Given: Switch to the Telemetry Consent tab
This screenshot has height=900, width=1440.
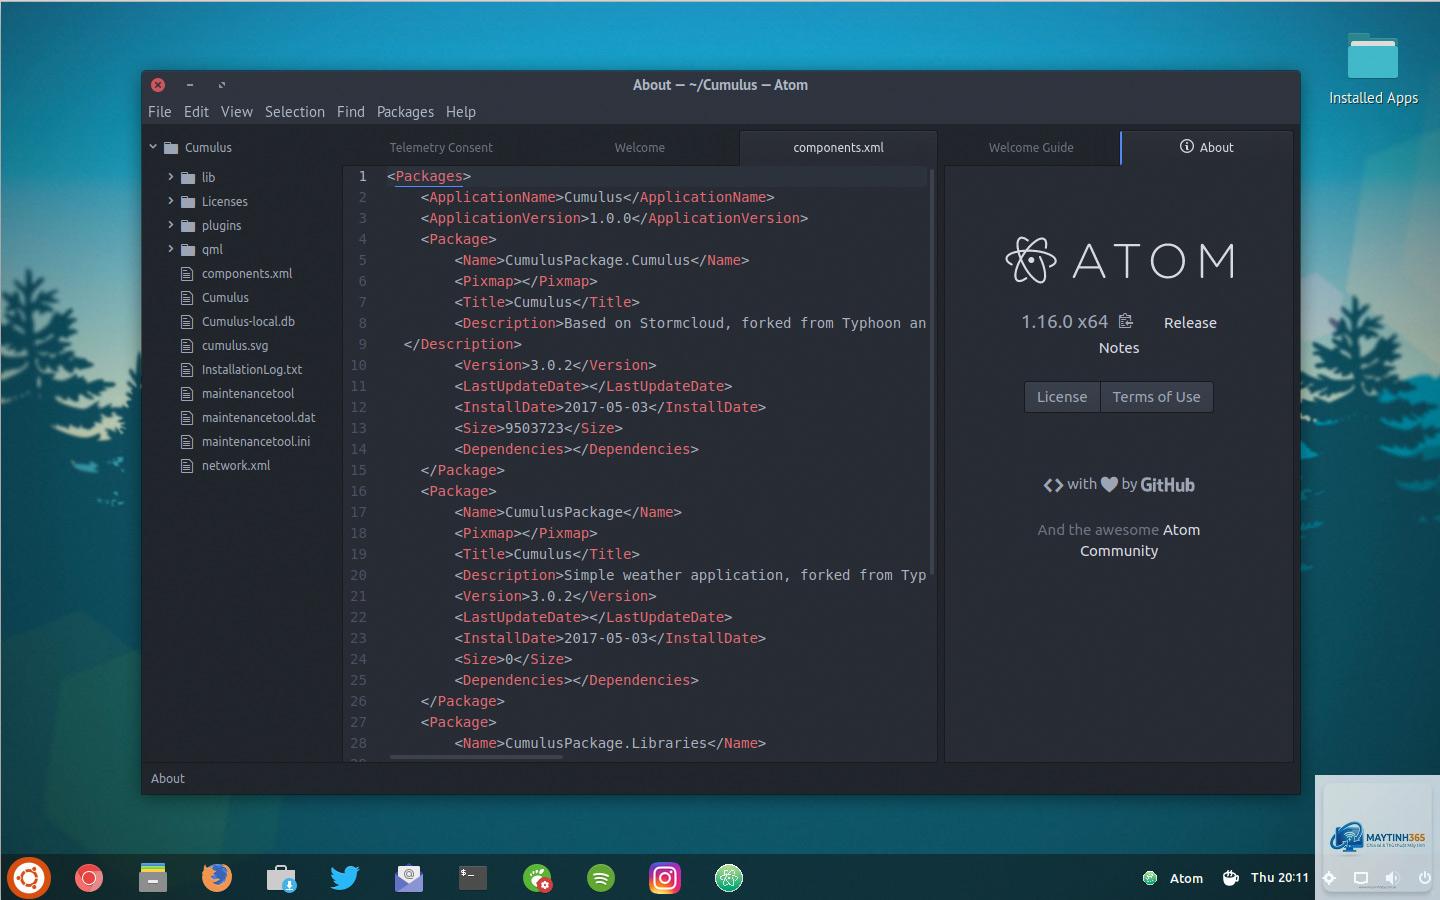Looking at the screenshot, I should (x=441, y=147).
